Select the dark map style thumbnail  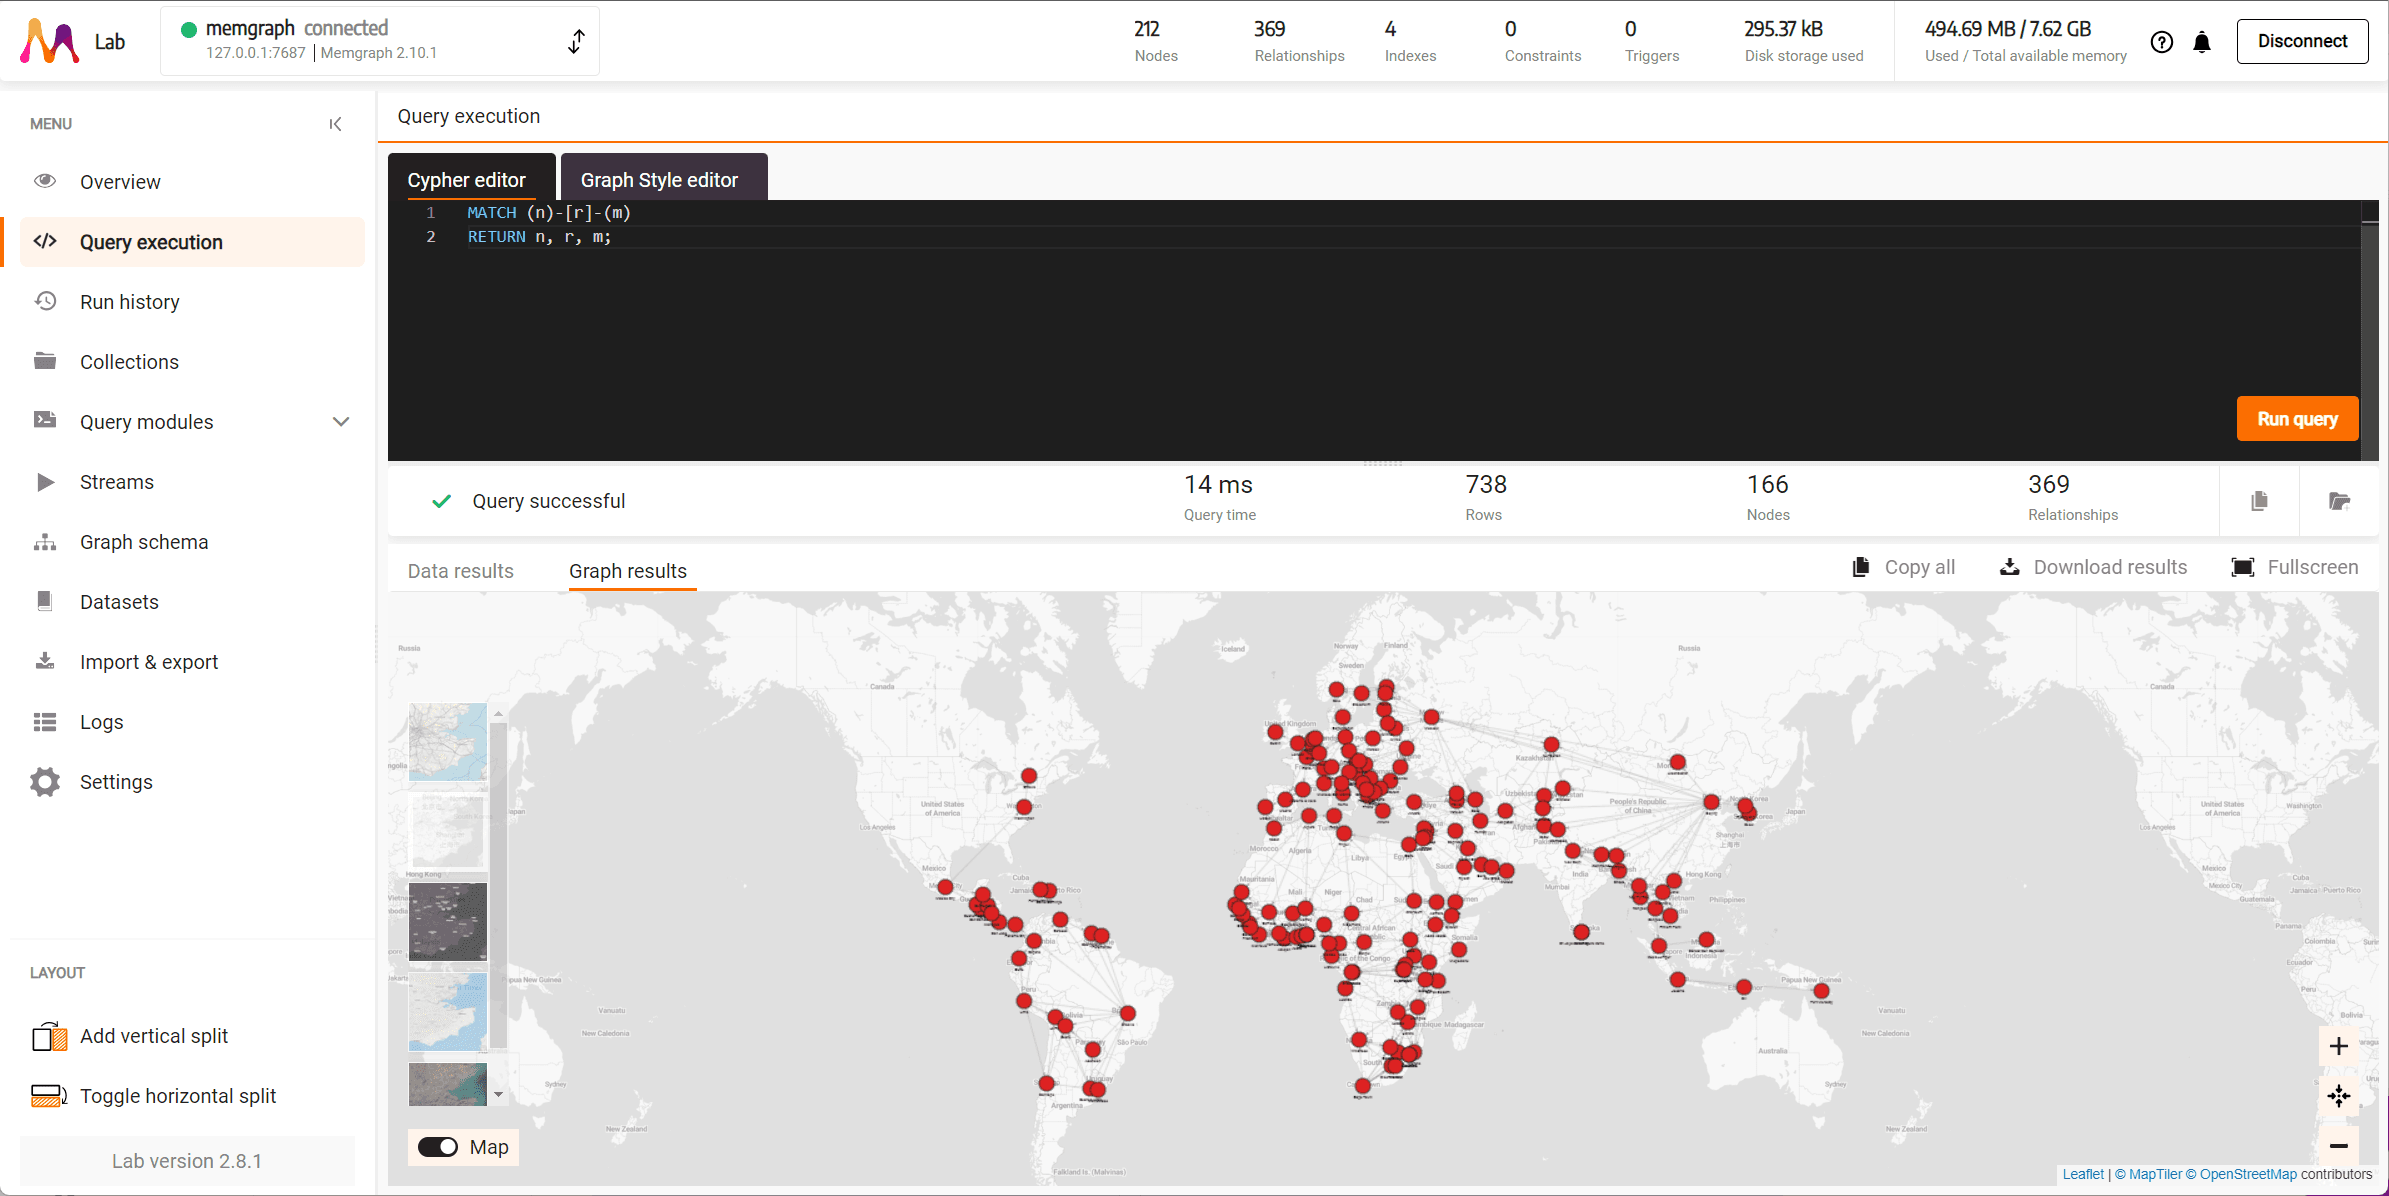[x=448, y=921]
